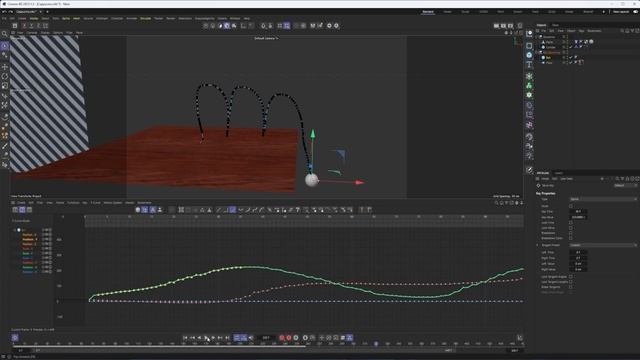Viewport: 640px width, 360px height.
Task: Toggle the Autokeying red button
Action: click(289, 338)
